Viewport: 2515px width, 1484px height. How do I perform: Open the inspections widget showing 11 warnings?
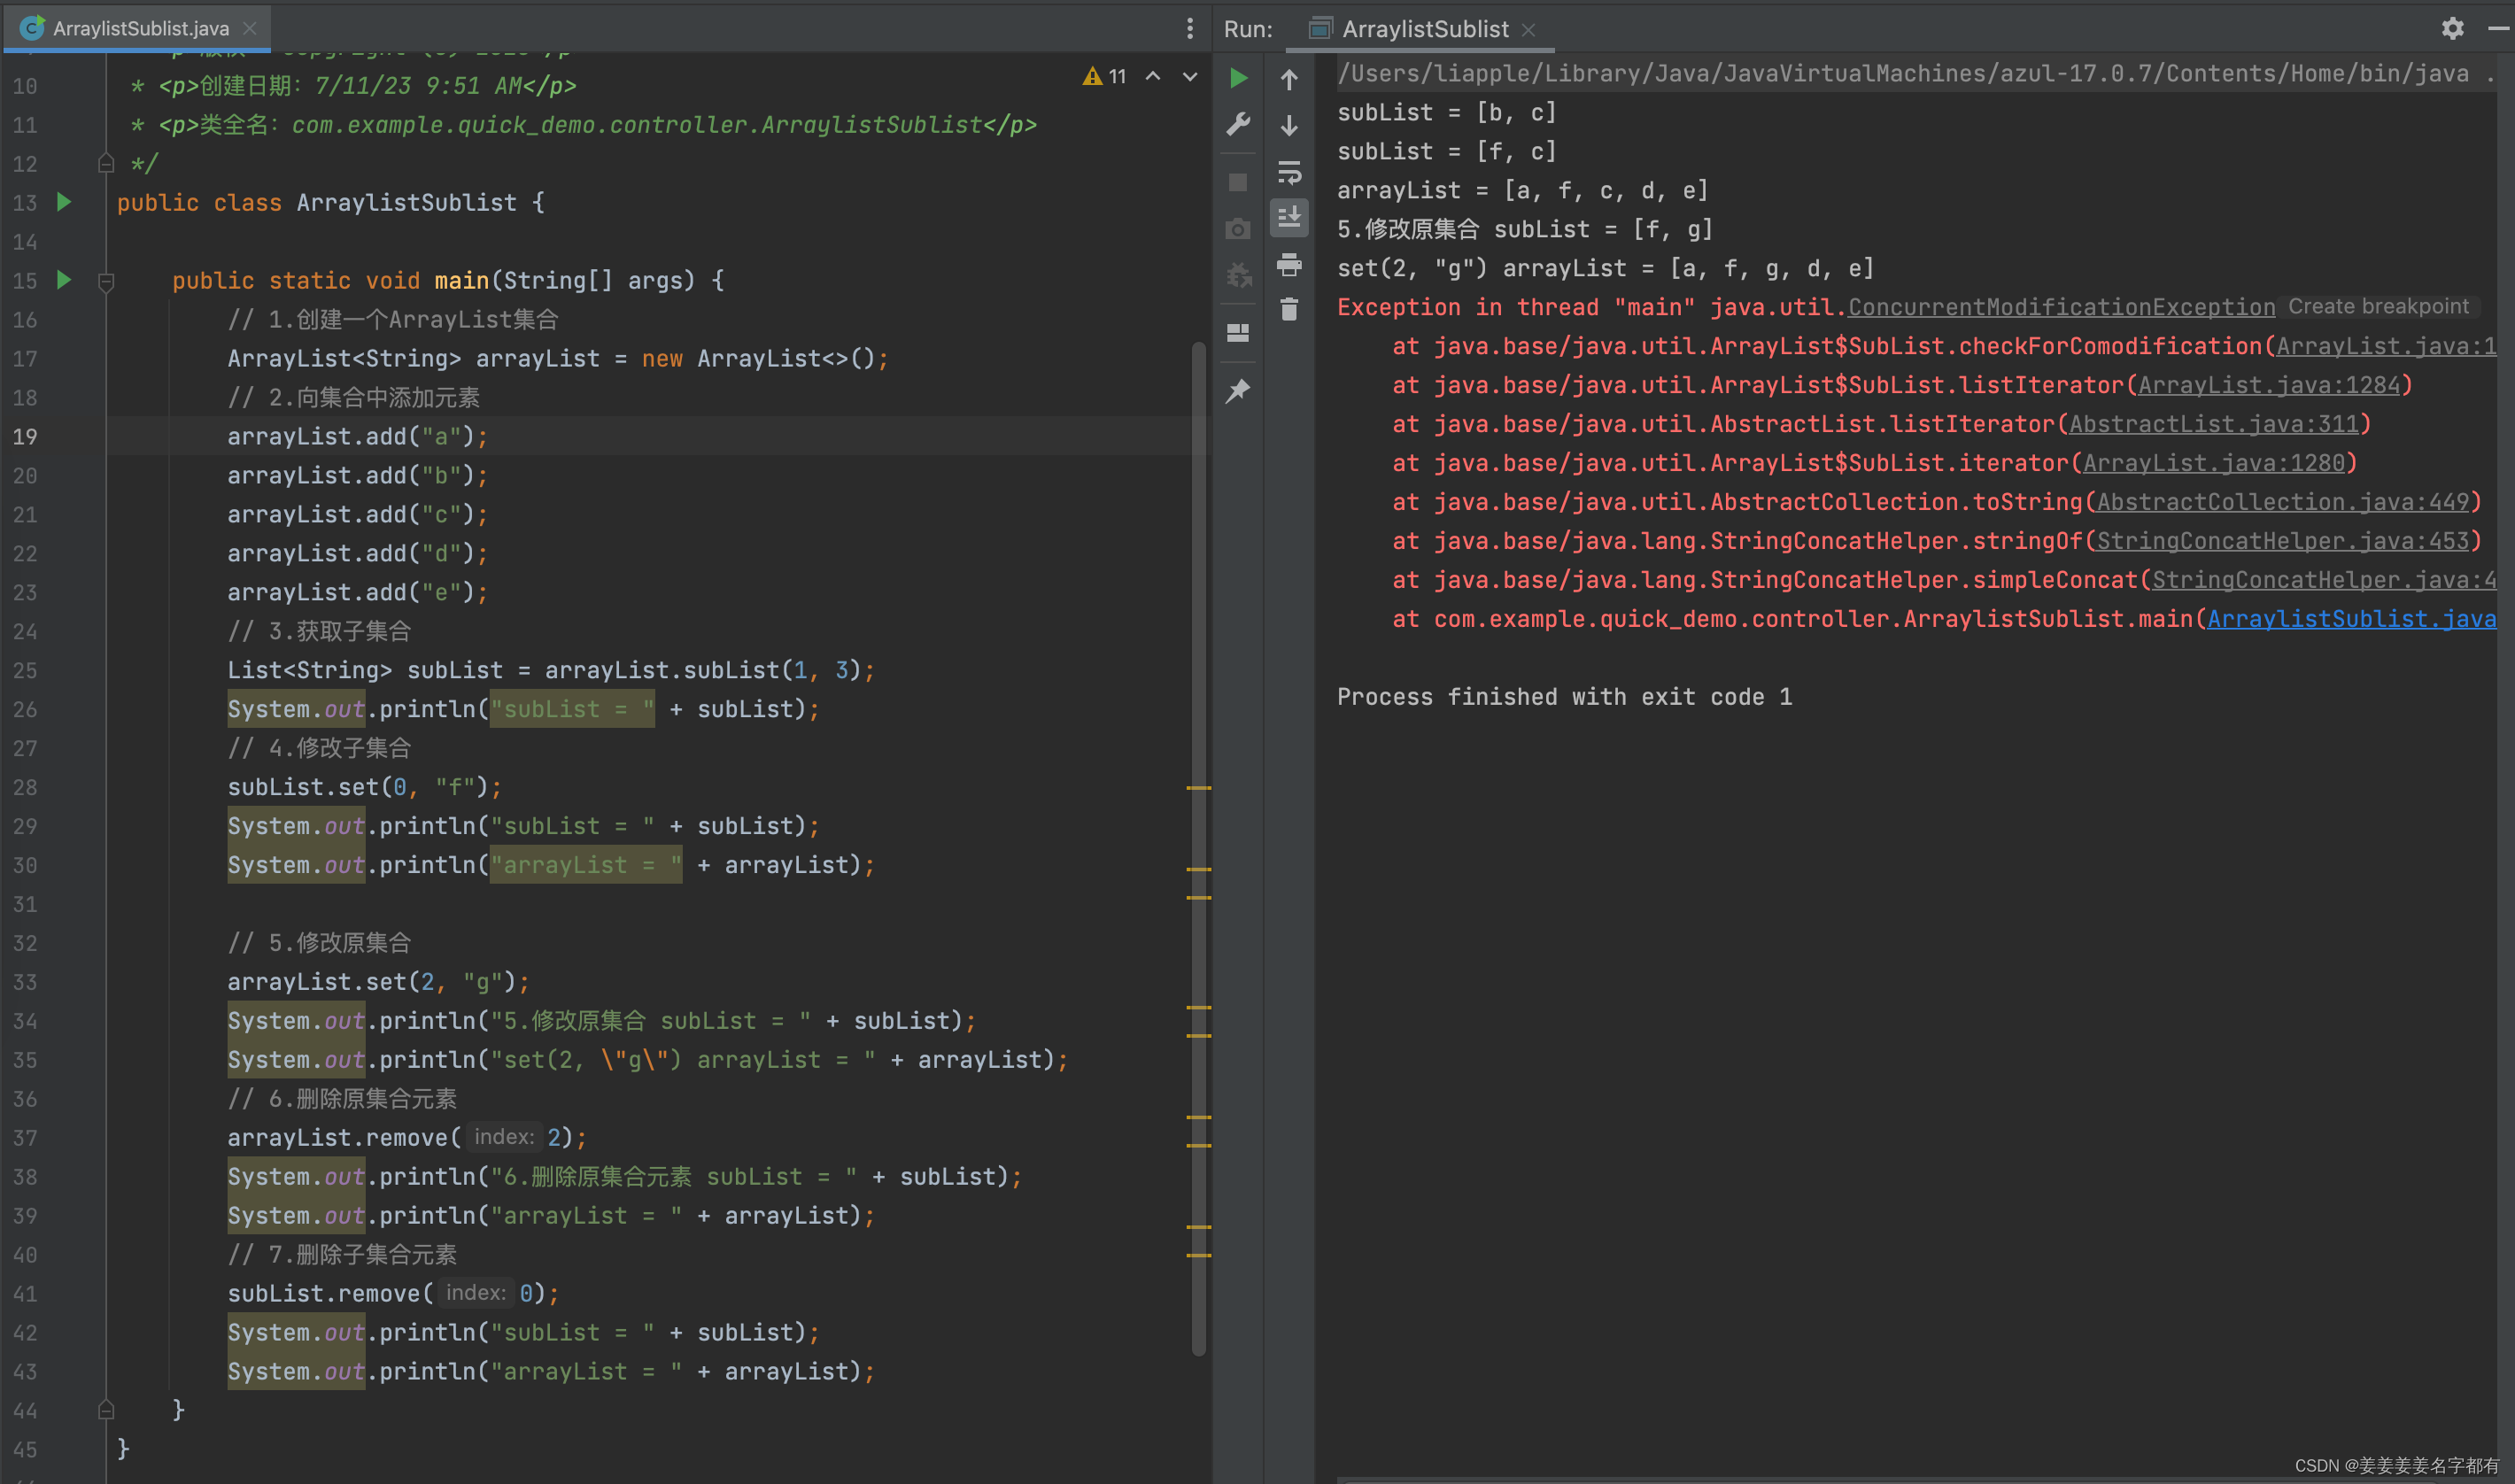click(x=1104, y=76)
